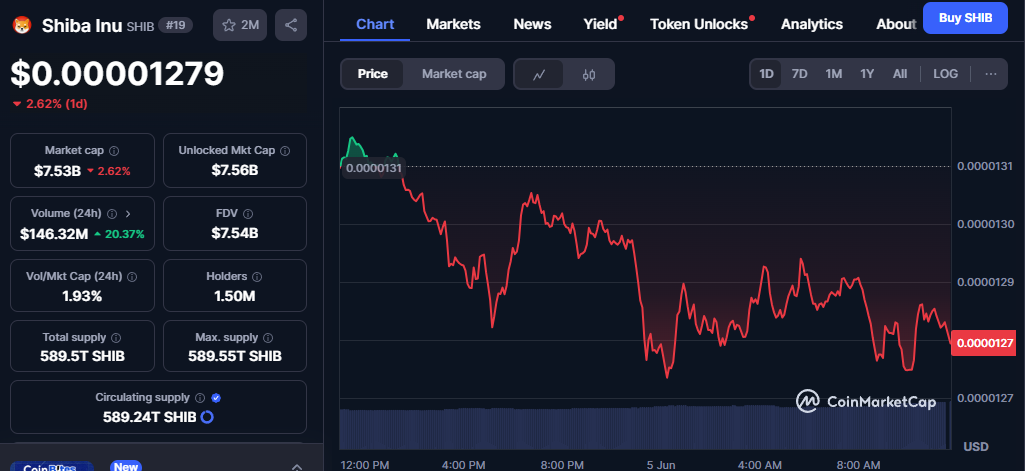Click the $7.56B unlocked market cap value

pyautogui.click(x=235, y=171)
